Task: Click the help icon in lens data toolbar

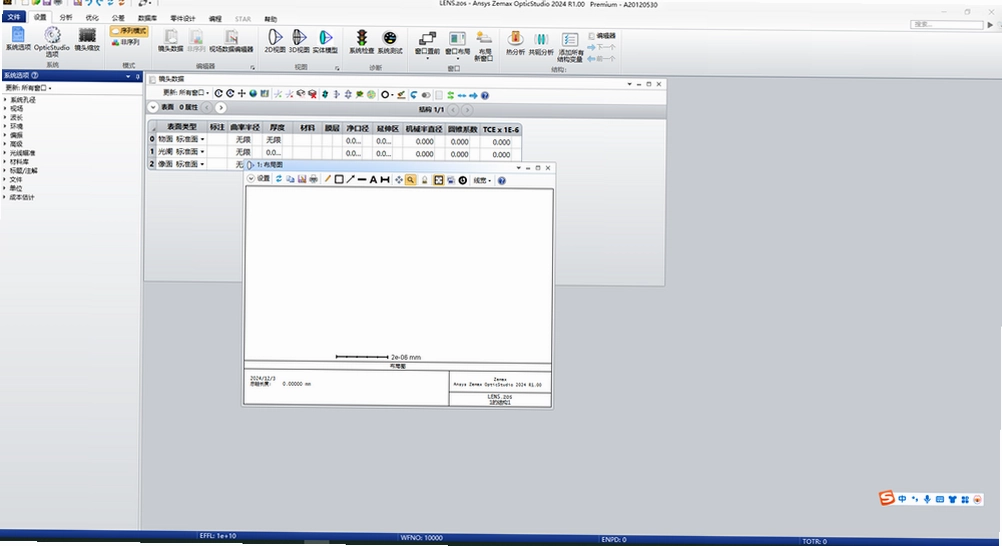Action: coord(485,95)
